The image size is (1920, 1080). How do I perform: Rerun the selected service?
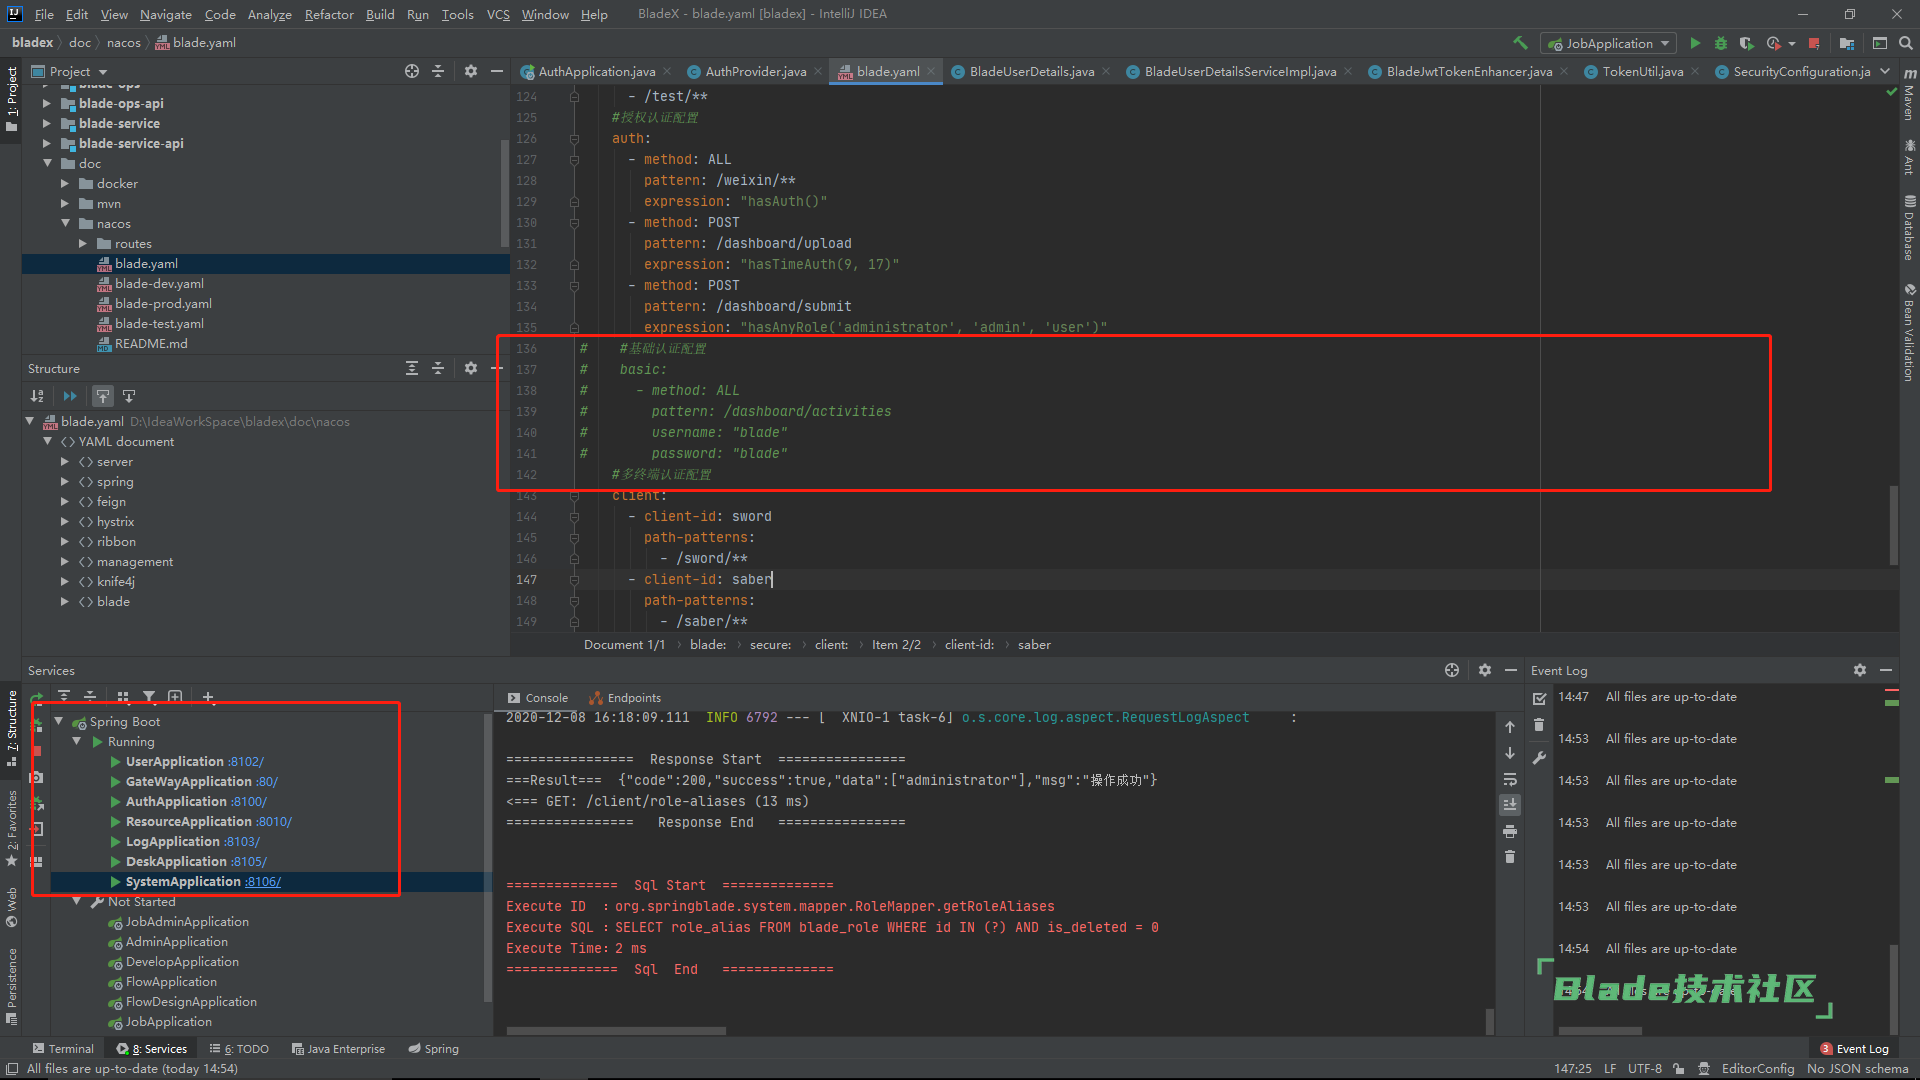pos(37,697)
